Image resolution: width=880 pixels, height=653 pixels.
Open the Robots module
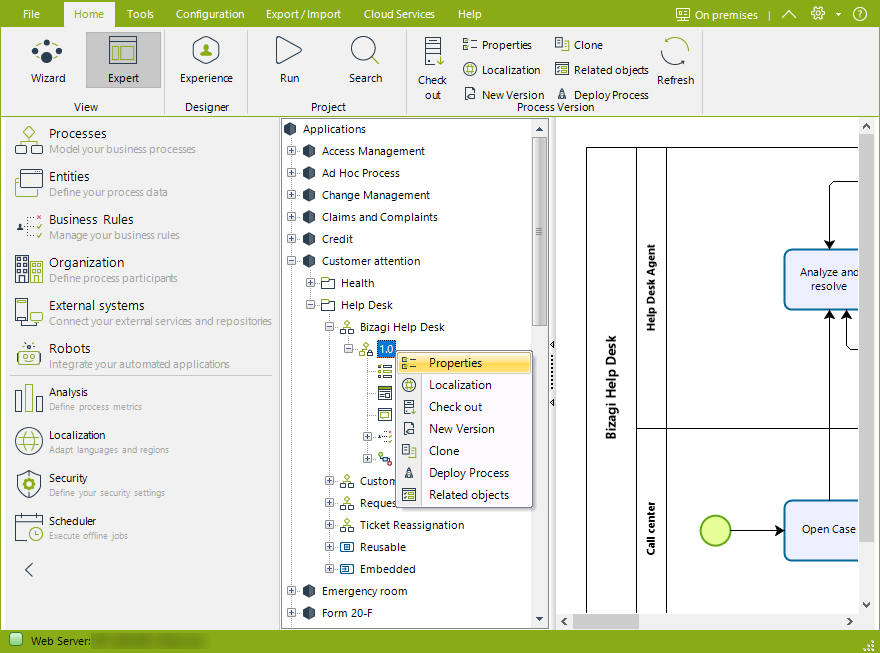click(x=140, y=356)
